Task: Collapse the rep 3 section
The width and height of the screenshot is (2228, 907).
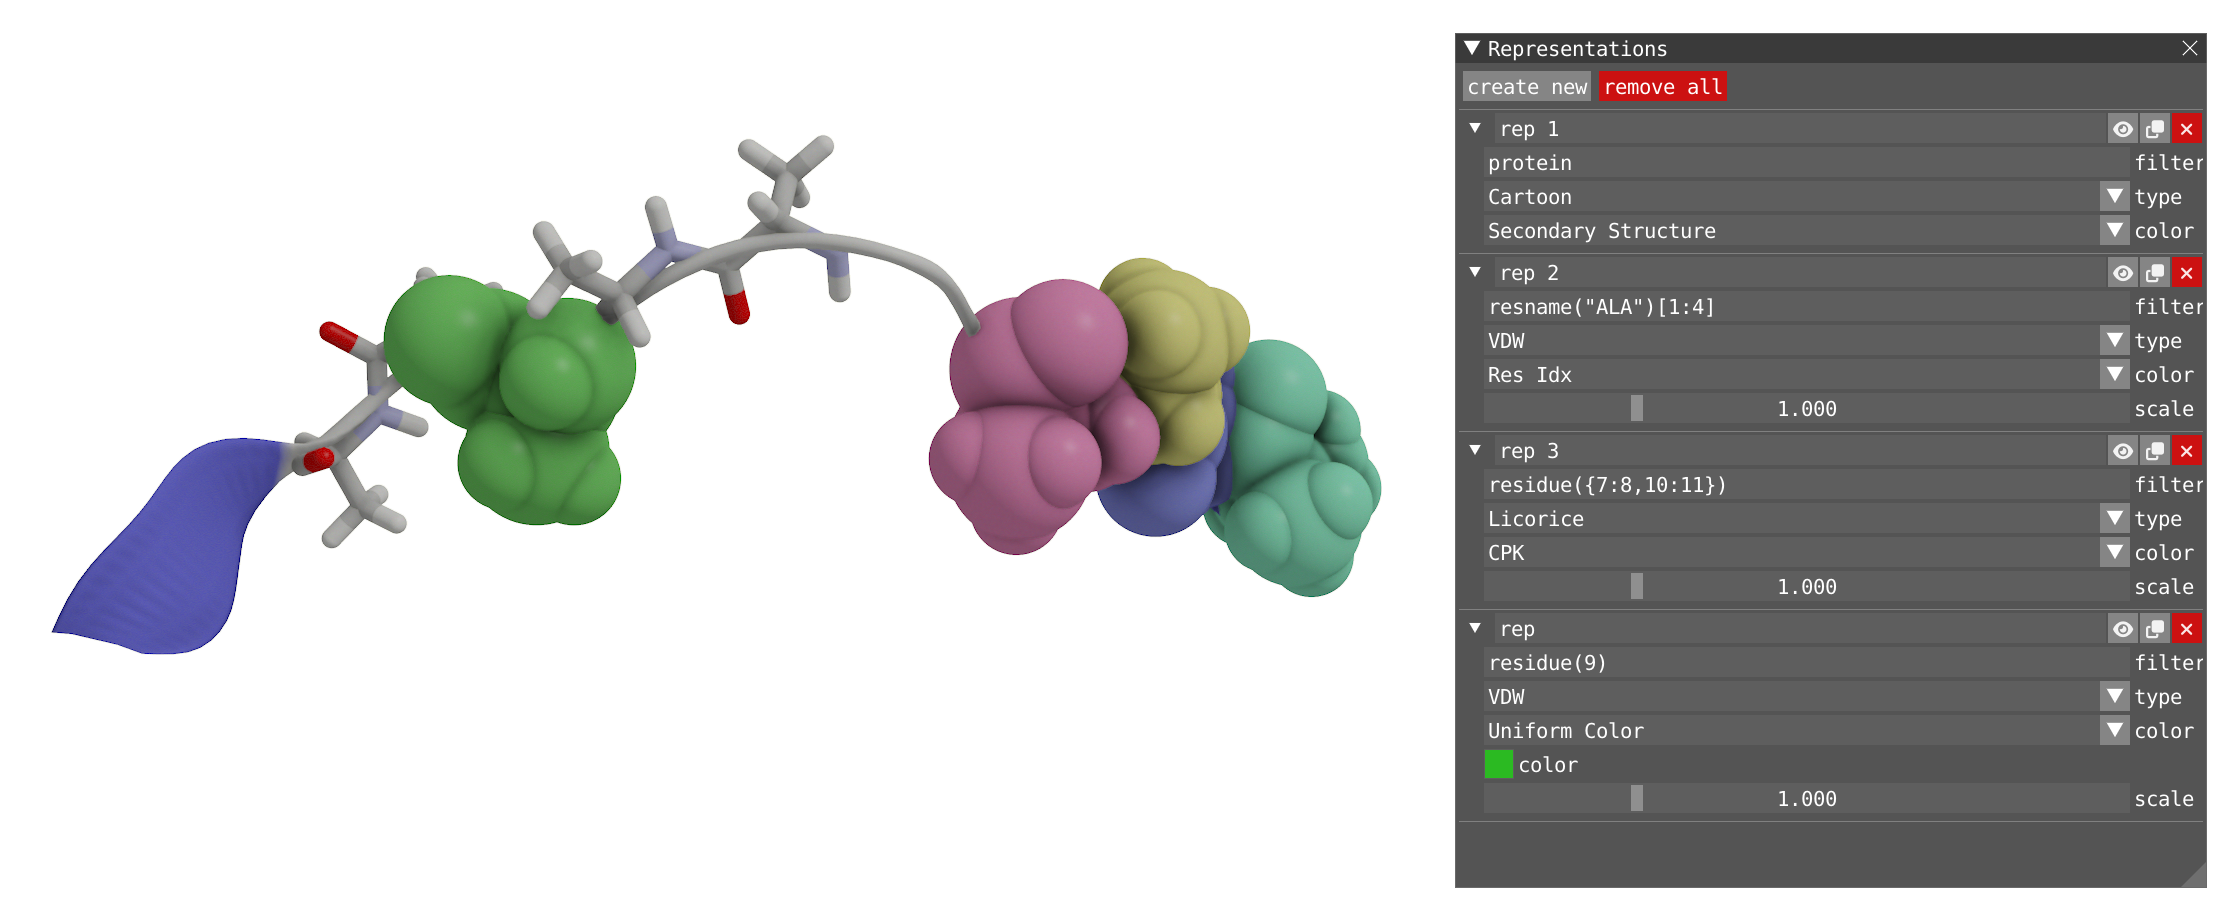Action: point(1475,450)
